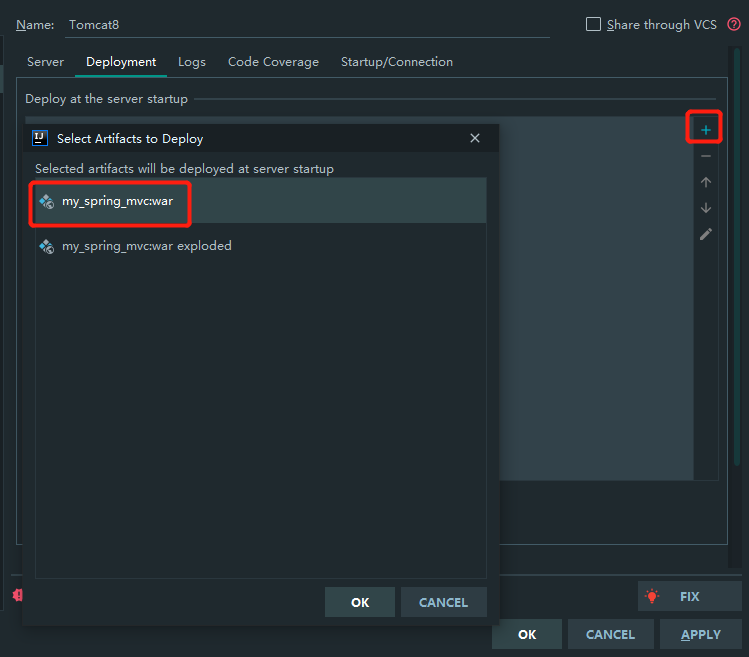
Task: Select the Deployment tab
Action: coord(121,62)
